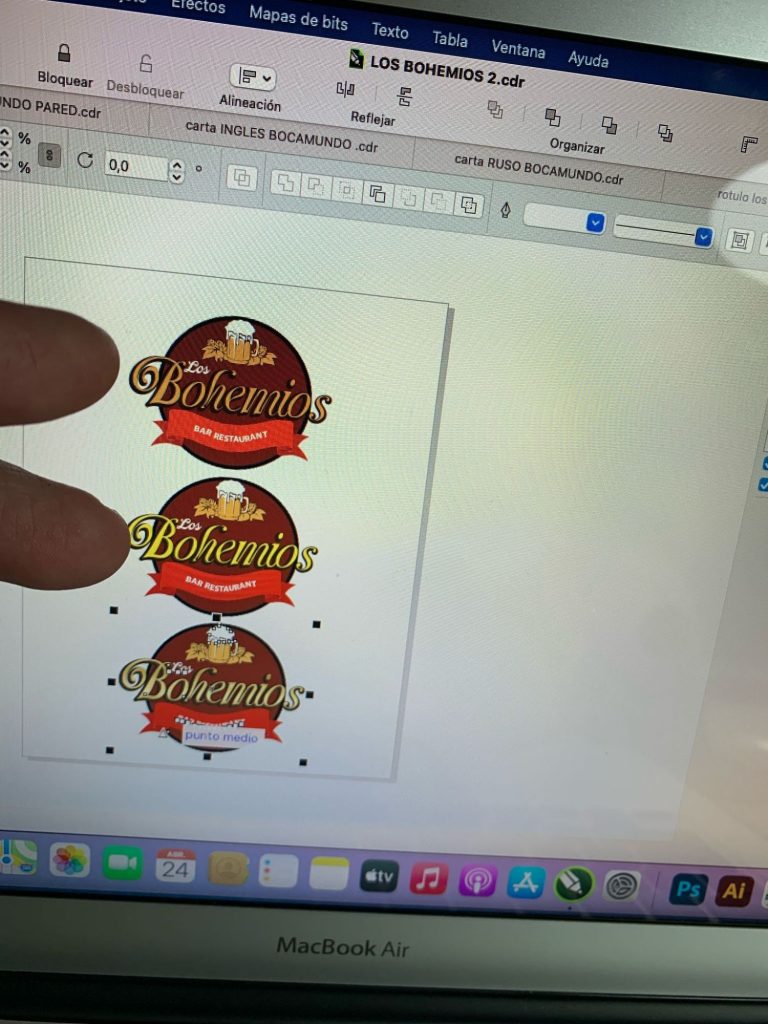Switch to carta INGLES BOCAMUNDO tab
The width and height of the screenshot is (768, 1024).
tap(282, 137)
